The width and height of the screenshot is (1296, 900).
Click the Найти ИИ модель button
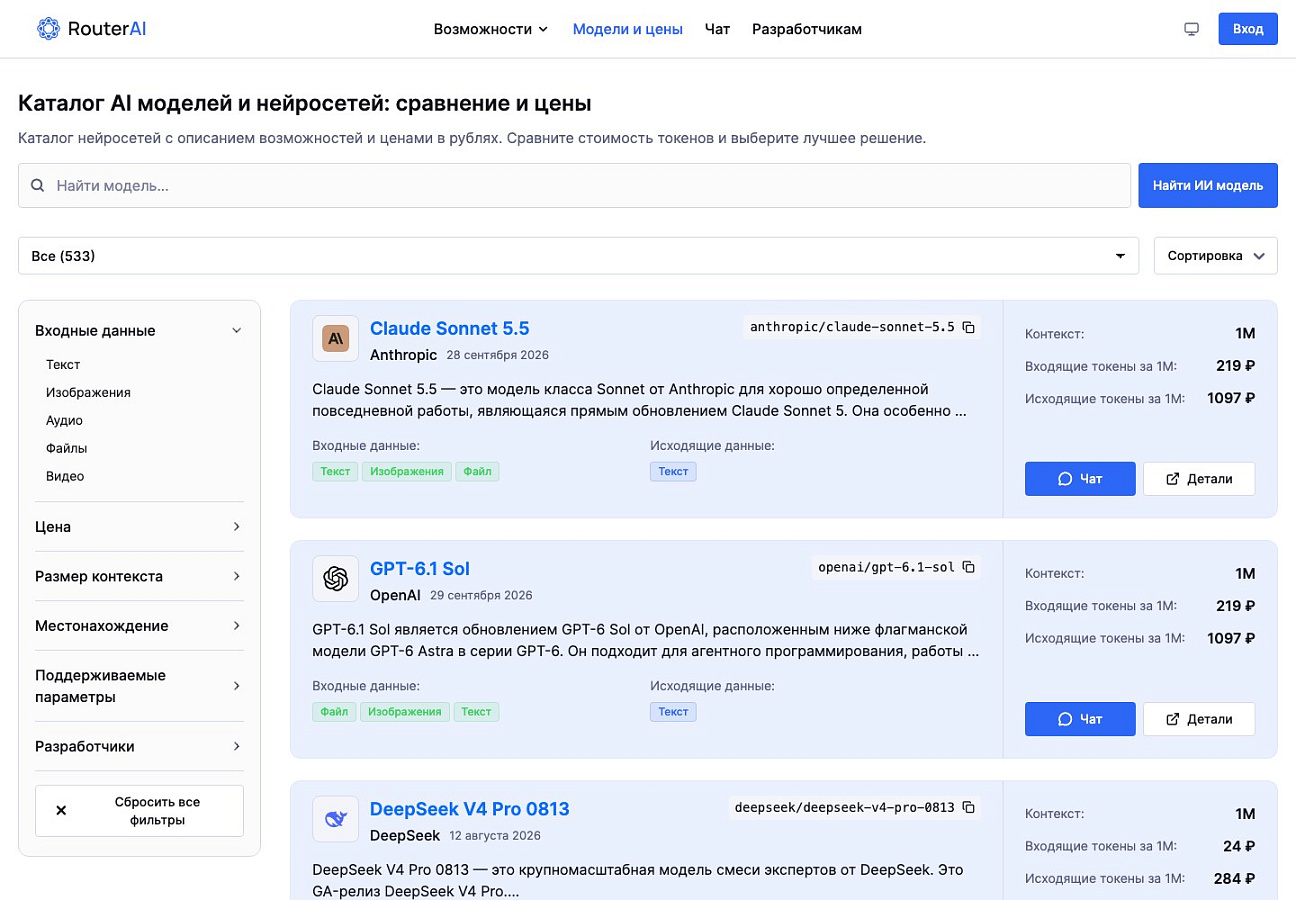(x=1208, y=185)
